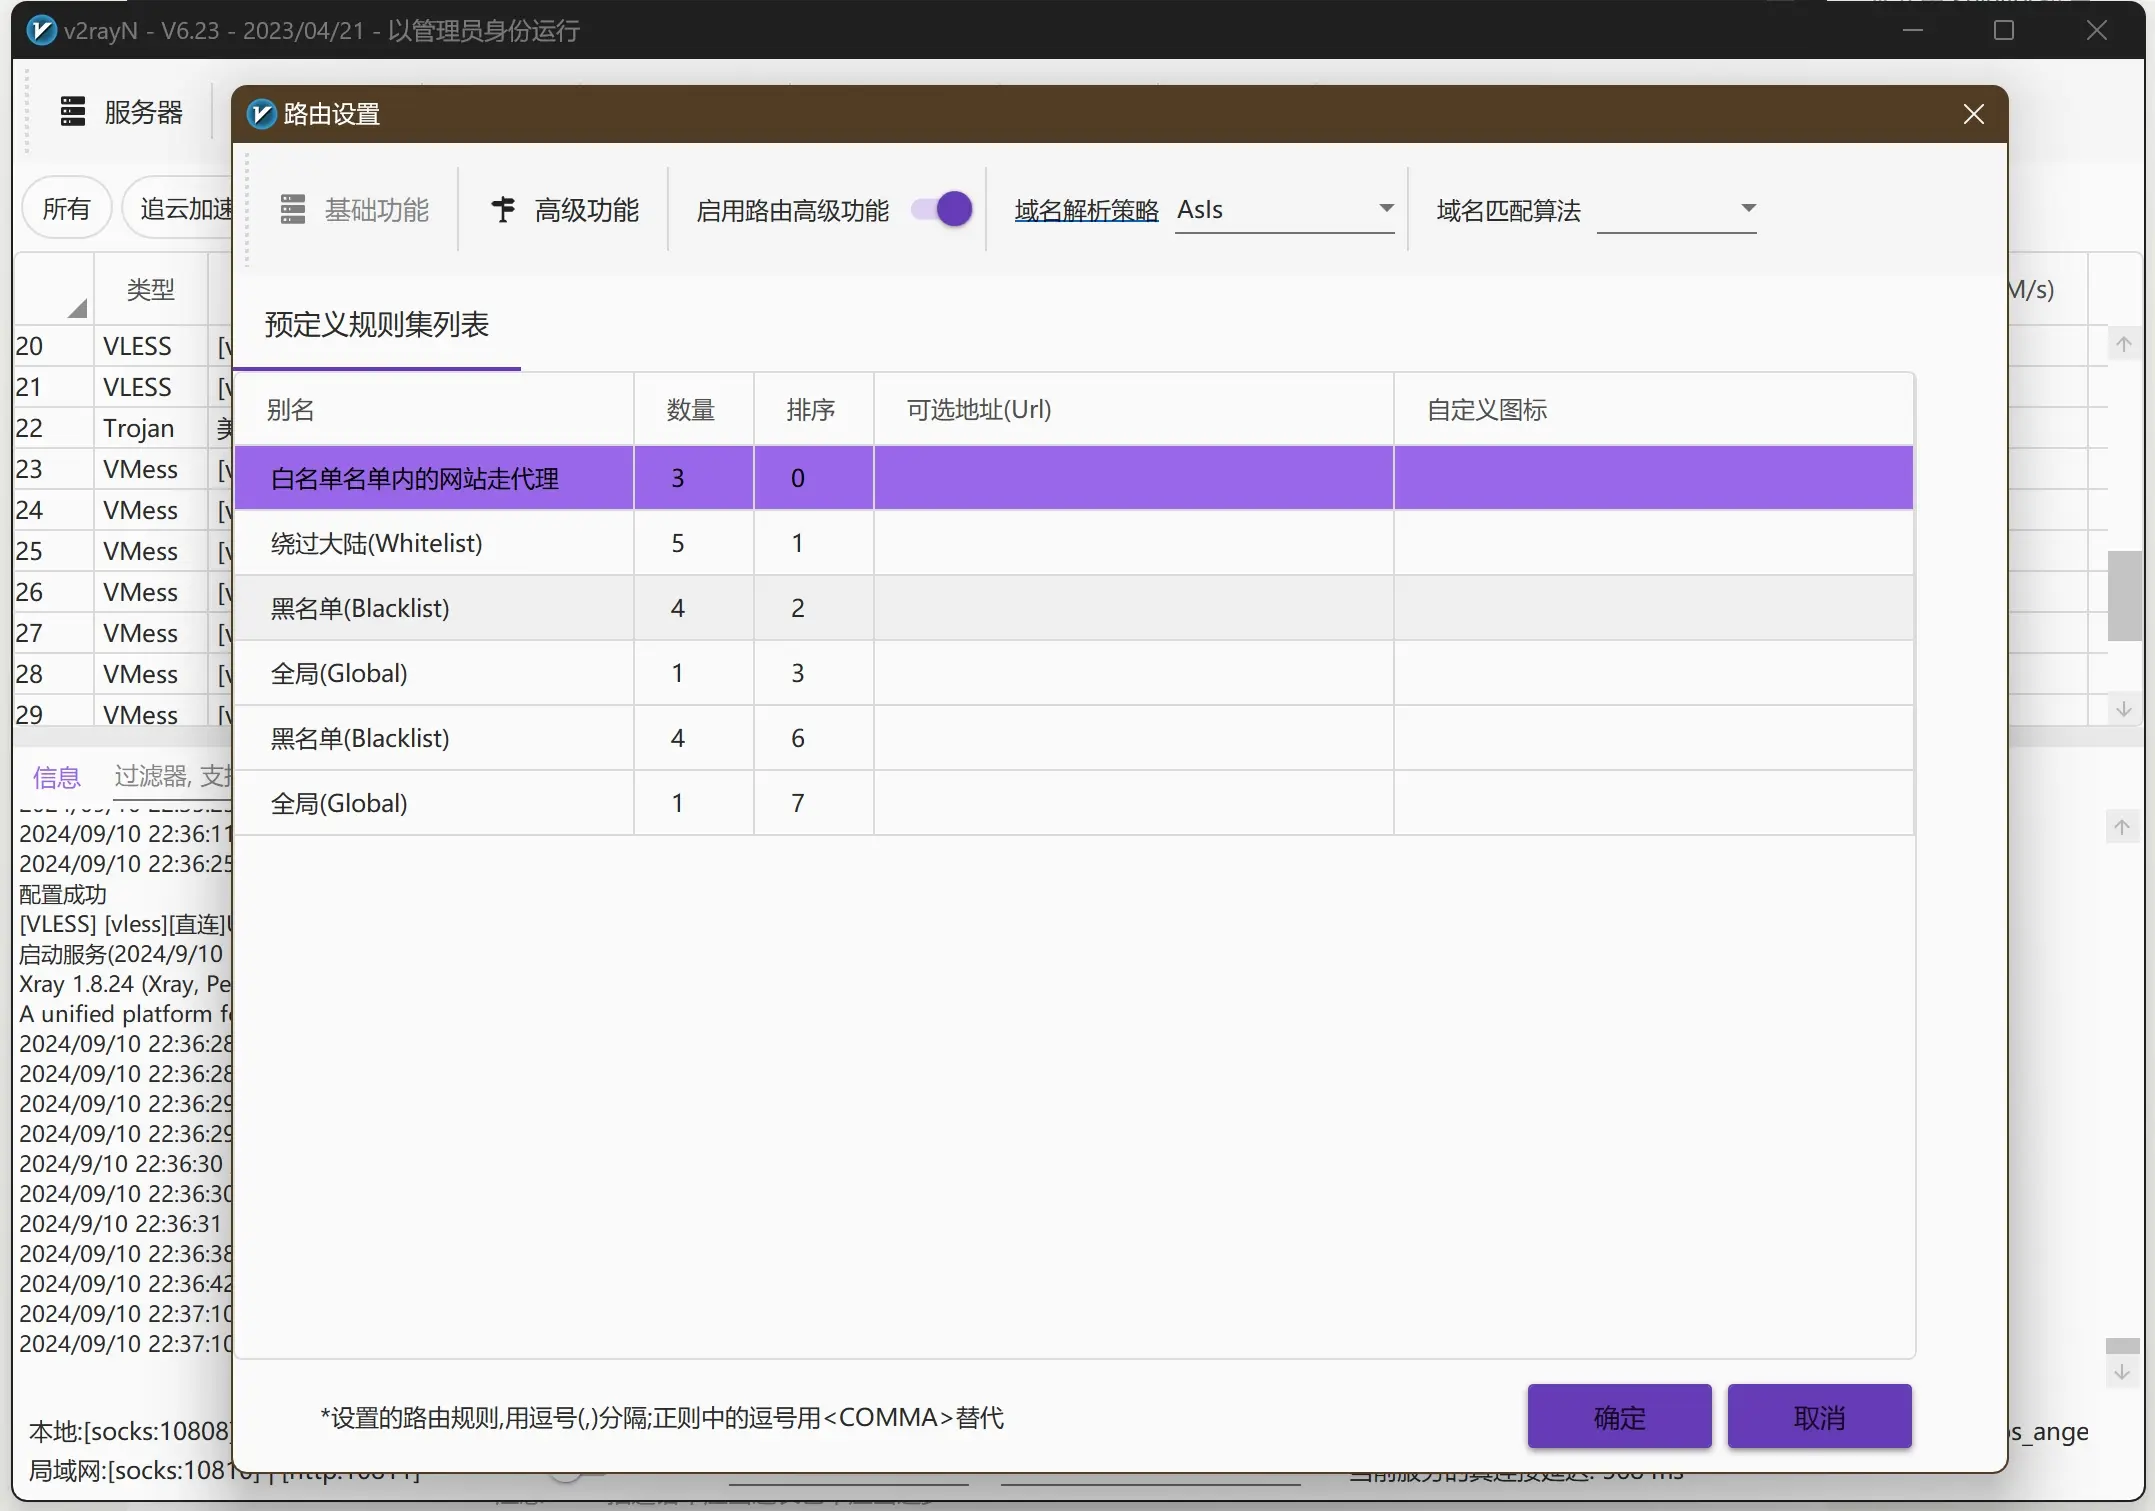Select 全局(Global) row with order 3
The width and height of the screenshot is (2155, 1511).
[1074, 673]
